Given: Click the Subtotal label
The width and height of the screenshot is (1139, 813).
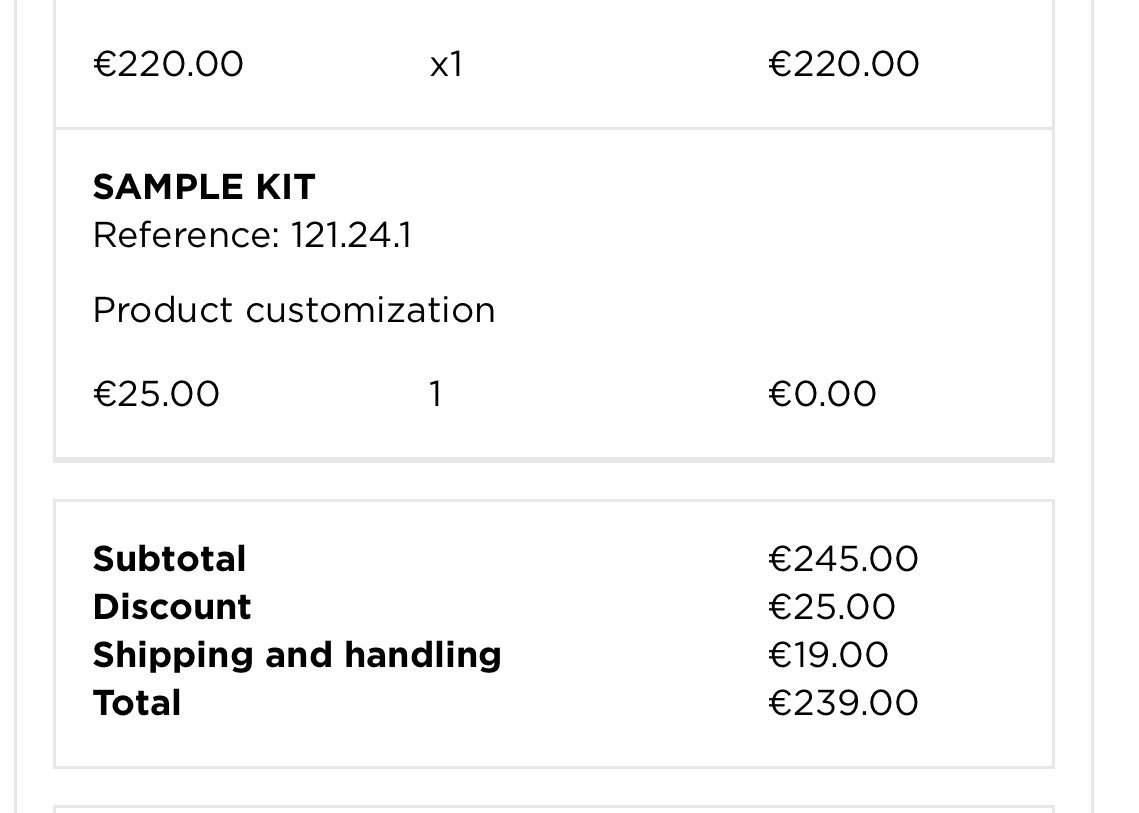Looking at the screenshot, I should pyautogui.click(x=169, y=559).
